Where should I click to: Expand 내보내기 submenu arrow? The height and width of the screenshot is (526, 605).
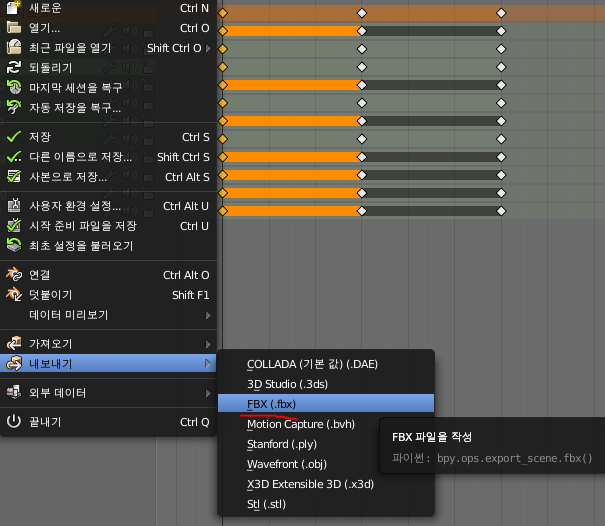point(208,363)
